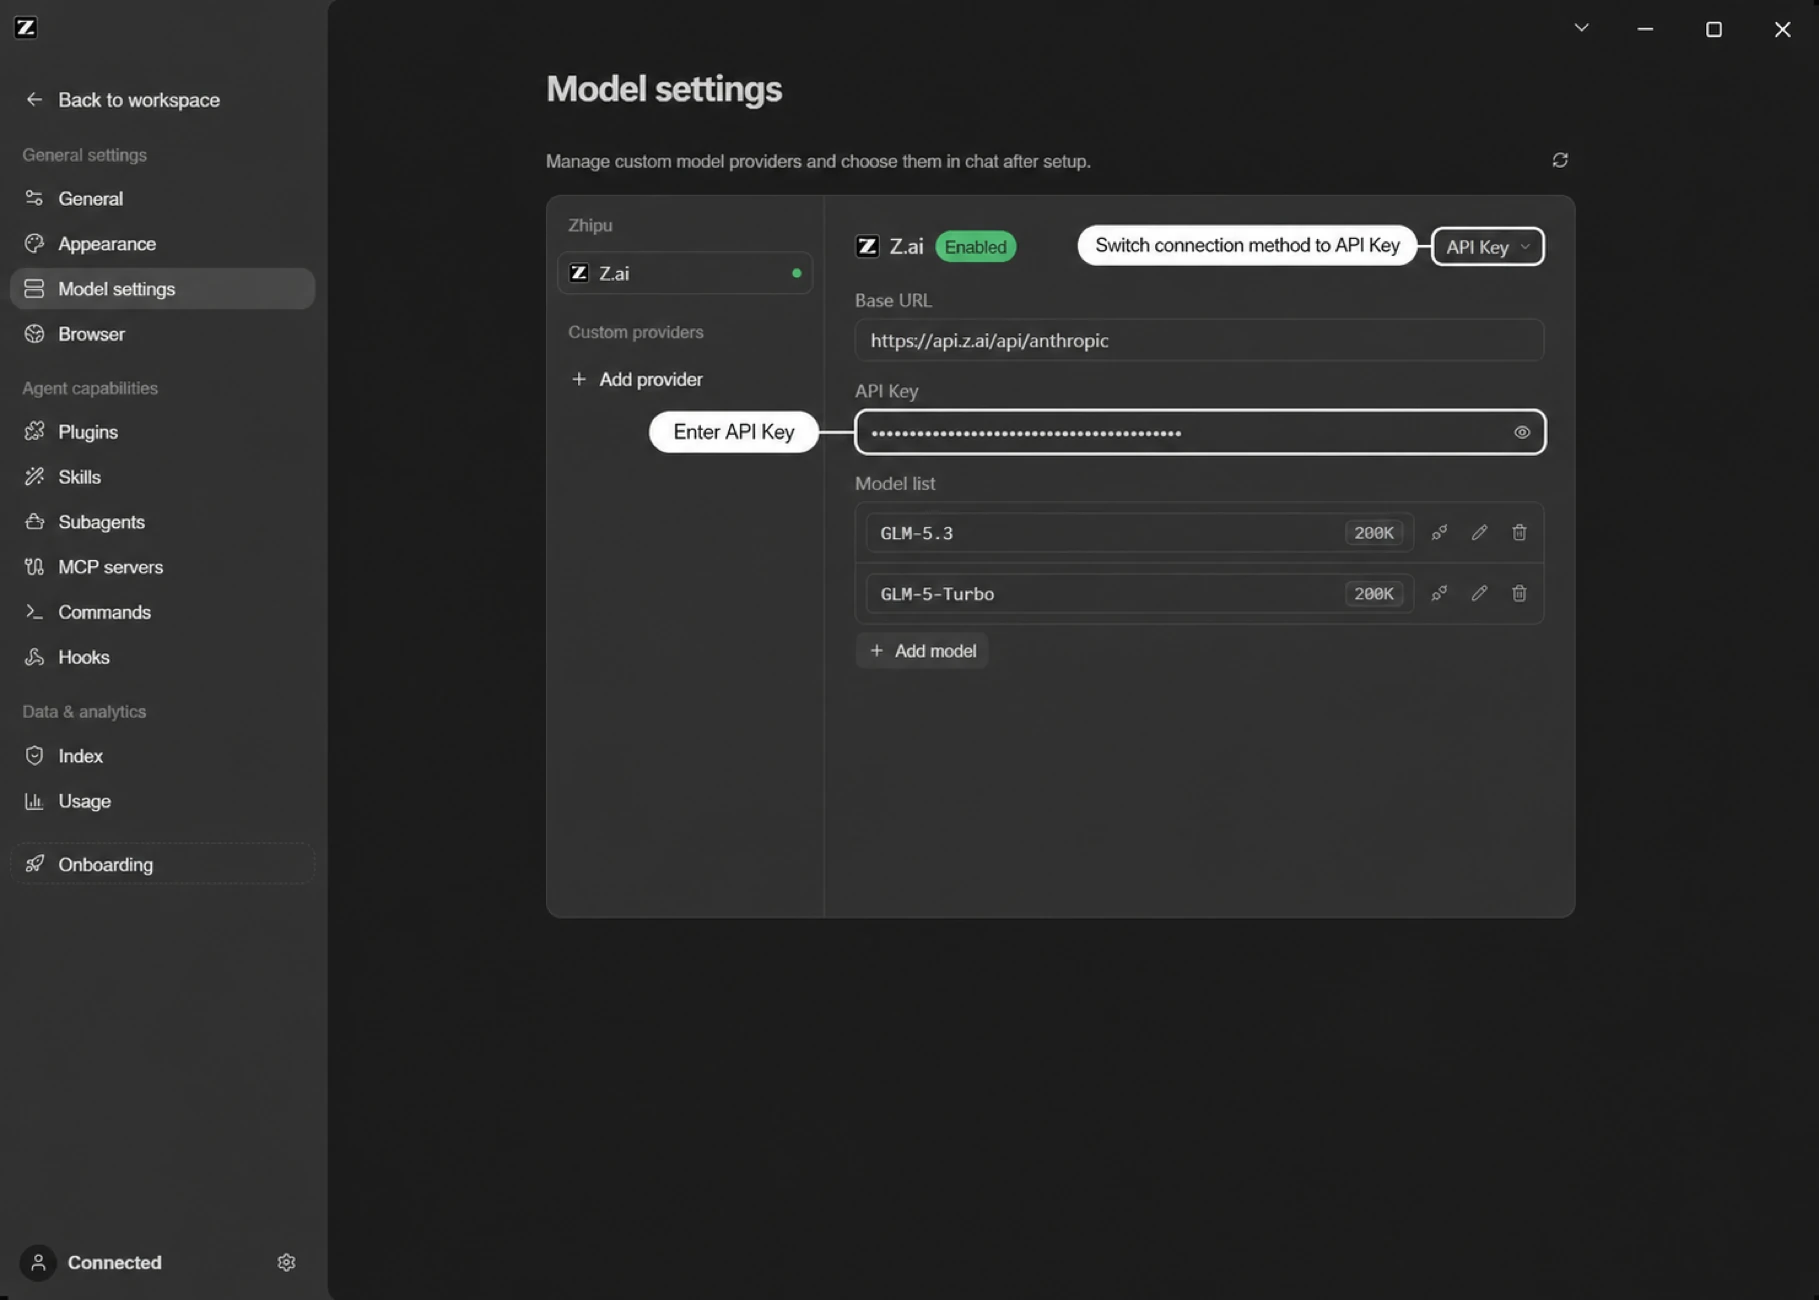Reveal API key with eye icon

pyautogui.click(x=1521, y=432)
